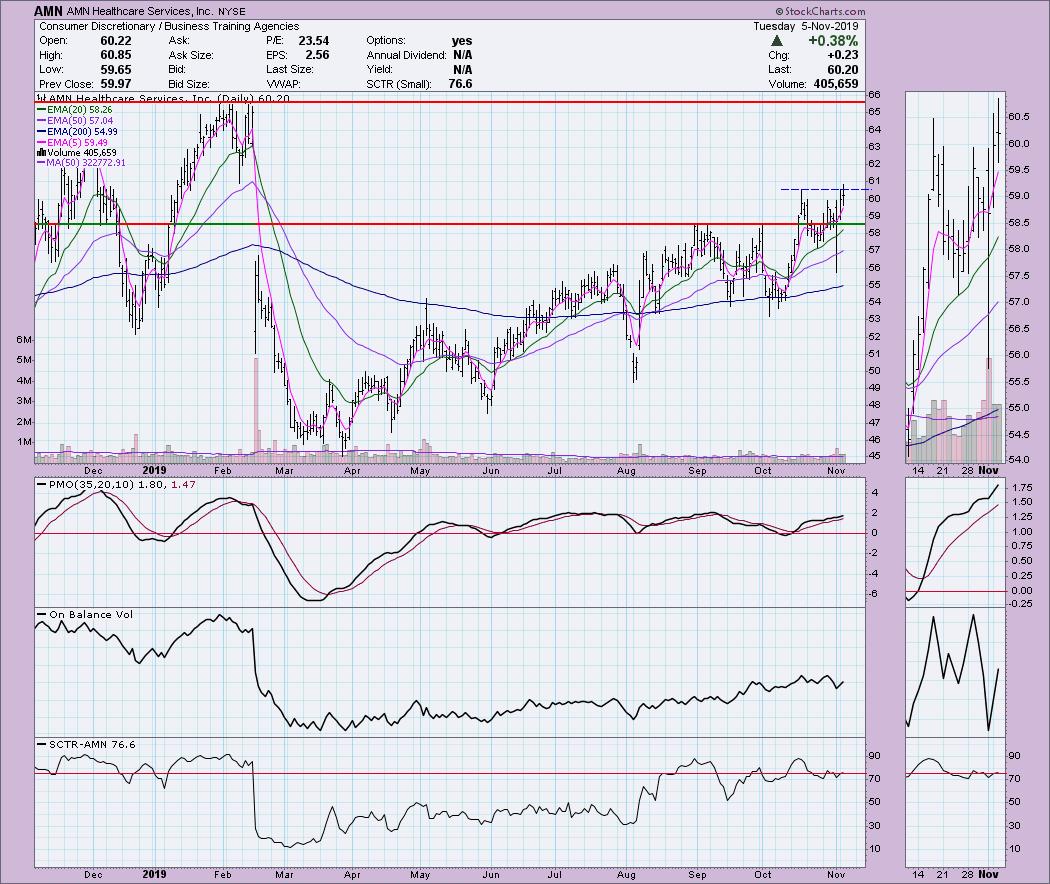
Task: Click the zoomed price chart thumbnail panel
Action: (955, 277)
